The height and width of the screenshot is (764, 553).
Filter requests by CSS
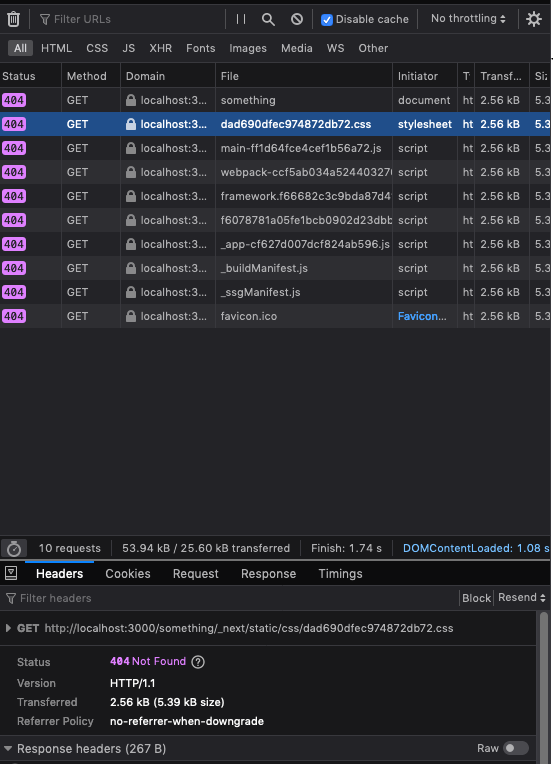coord(97,48)
